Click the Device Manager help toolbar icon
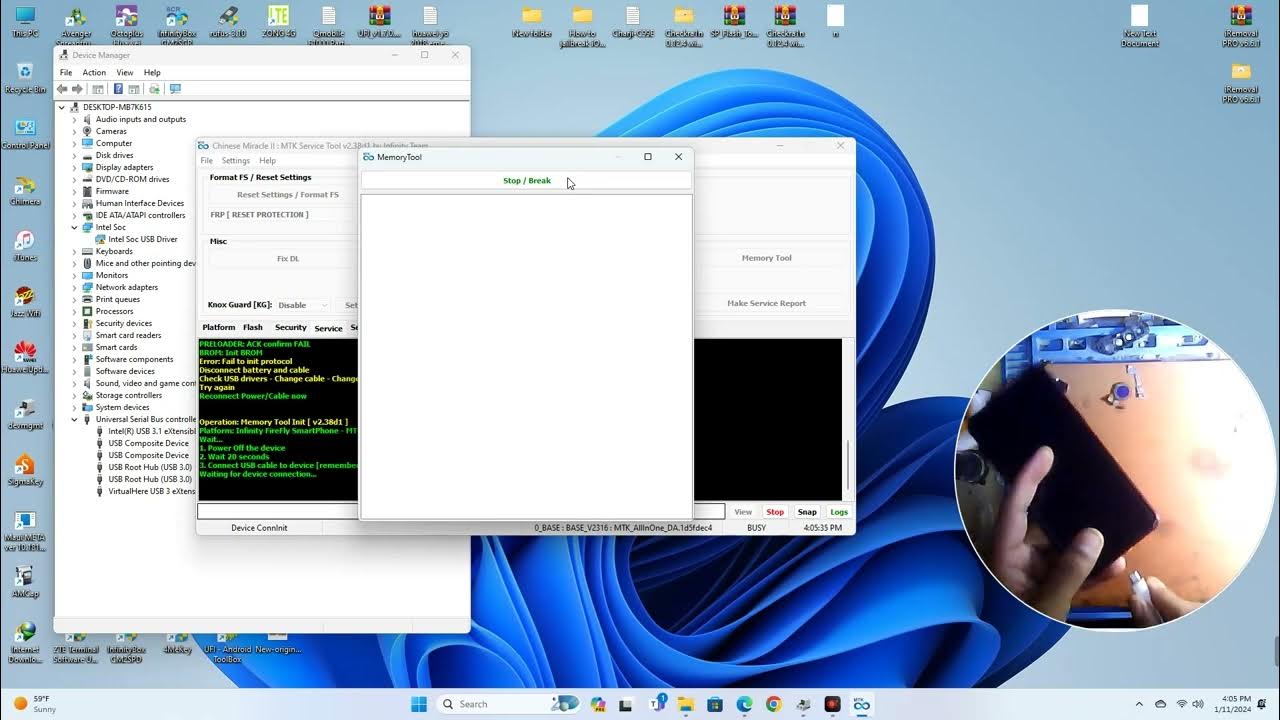Viewport: 1280px width, 720px height. point(118,89)
